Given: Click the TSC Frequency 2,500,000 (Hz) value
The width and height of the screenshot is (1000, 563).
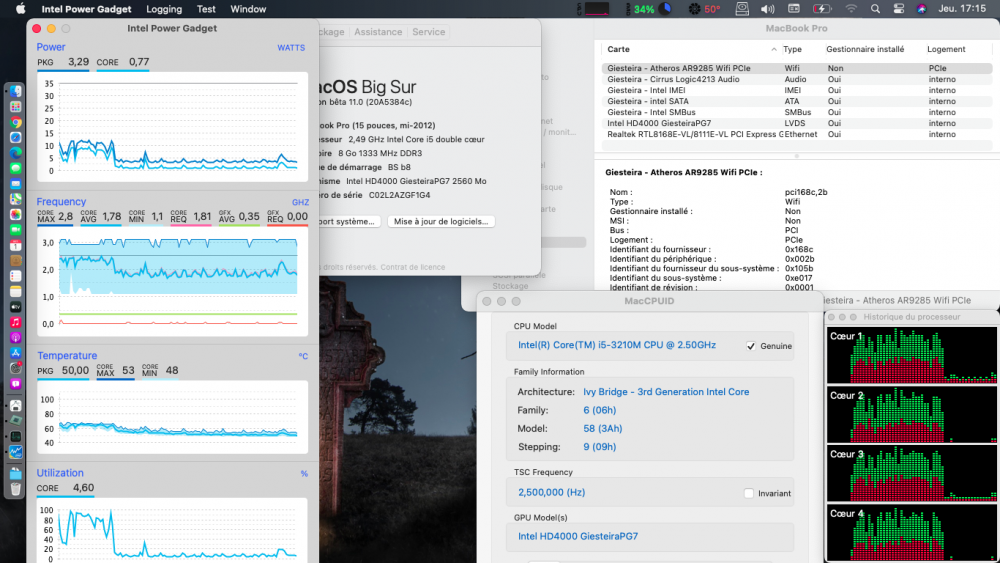Looking at the screenshot, I should tap(551, 492).
